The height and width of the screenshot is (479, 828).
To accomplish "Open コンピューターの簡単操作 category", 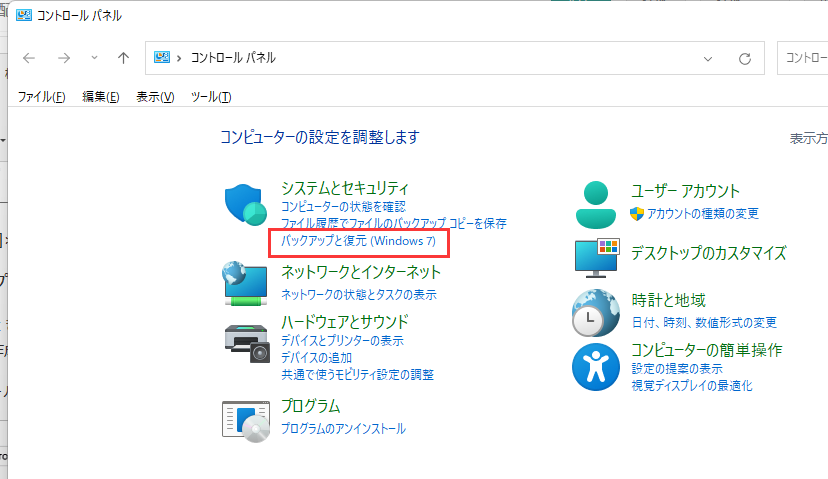I will pos(707,350).
